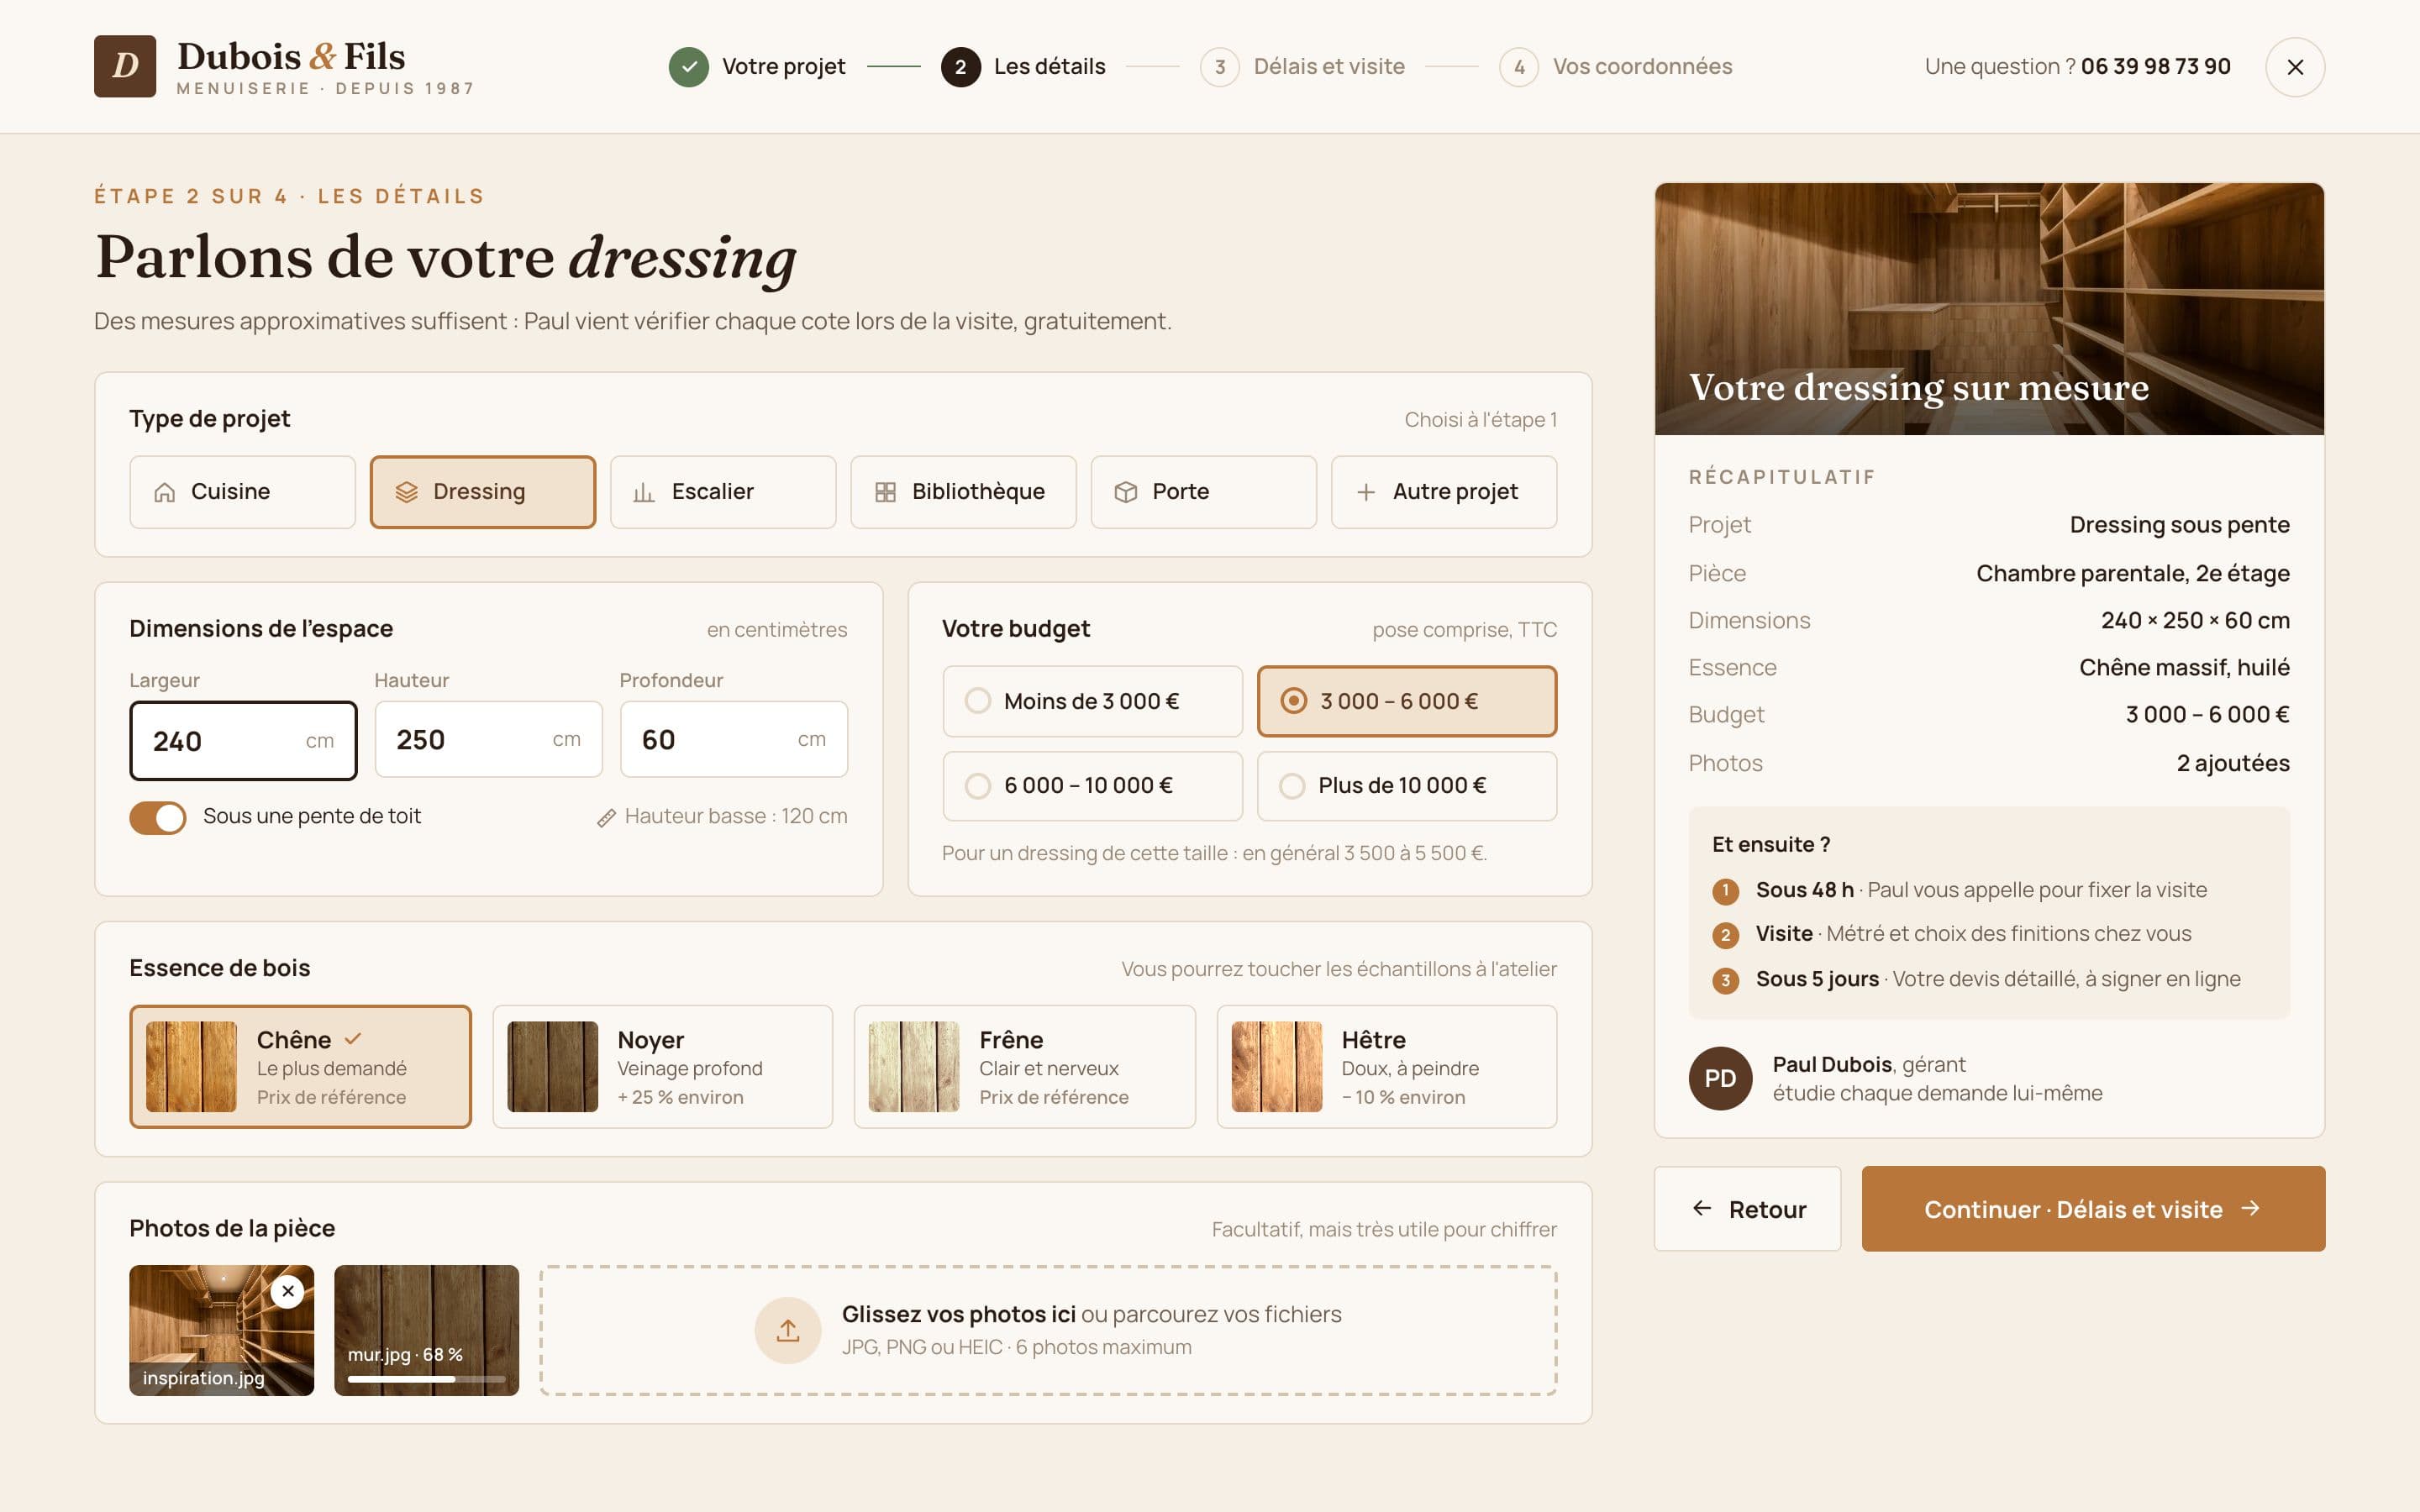2420x1512 pixels.
Task: Choose Noyer wood essence
Action: pyautogui.click(x=662, y=1066)
